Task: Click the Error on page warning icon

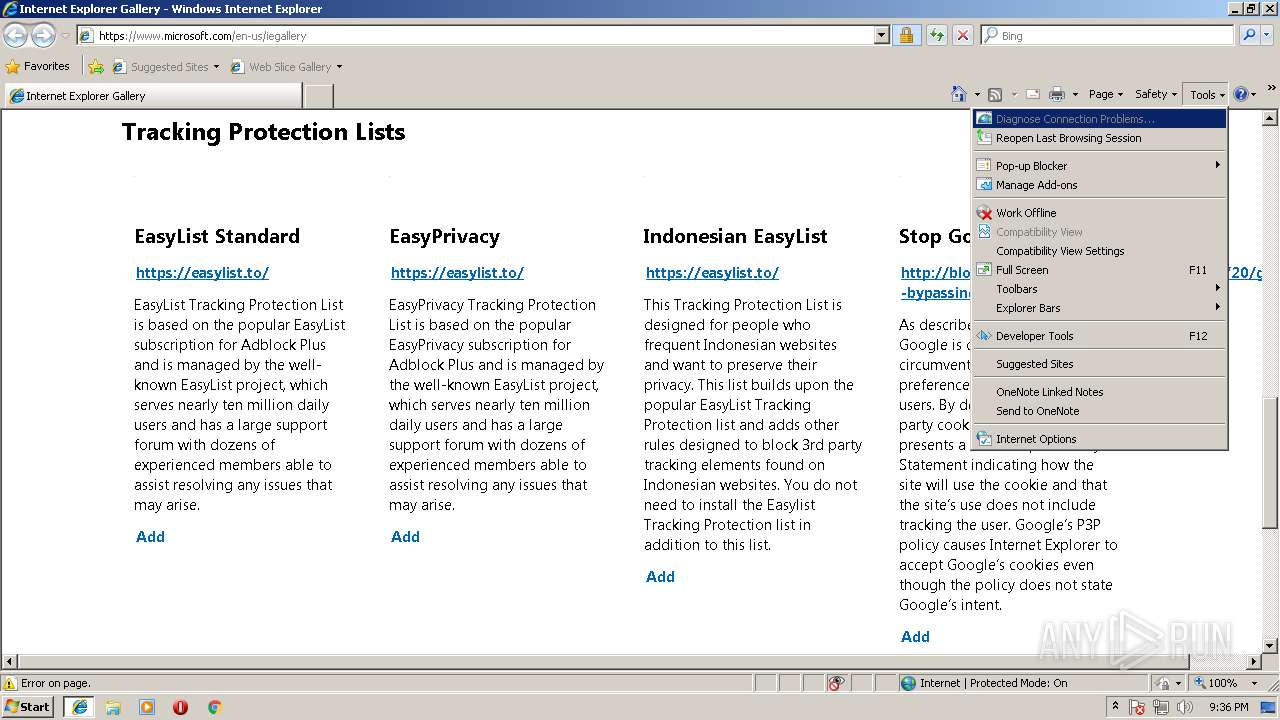Action: [10, 683]
